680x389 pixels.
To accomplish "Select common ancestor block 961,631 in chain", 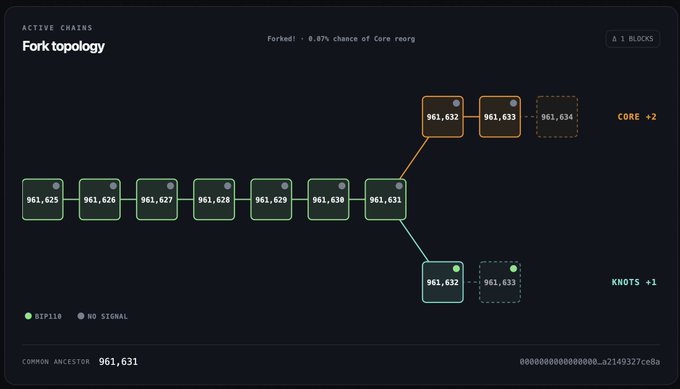I will coord(386,199).
